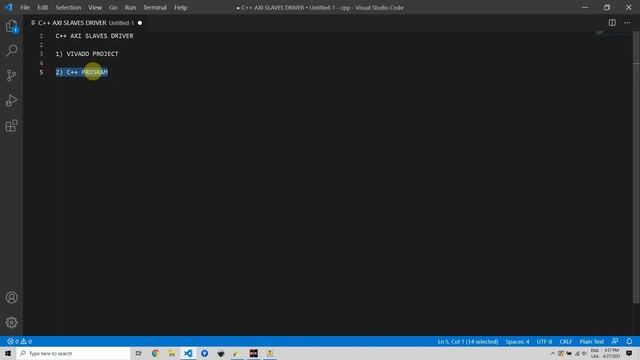Open the Run menu
This screenshot has height=360, width=640.
coord(130,7)
